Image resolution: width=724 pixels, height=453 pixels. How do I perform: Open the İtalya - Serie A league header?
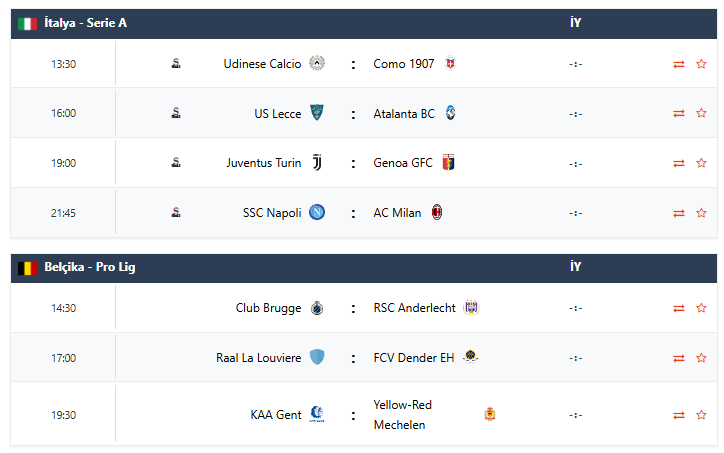(x=86, y=23)
